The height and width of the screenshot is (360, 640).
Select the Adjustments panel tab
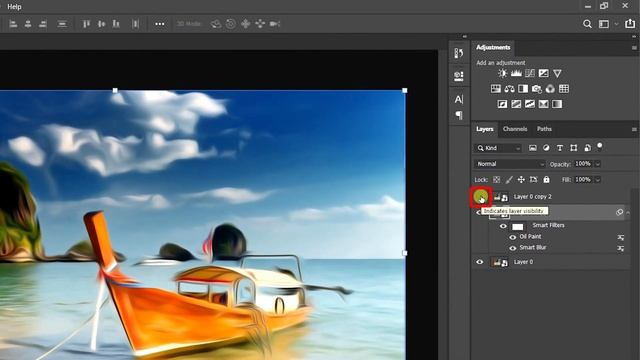click(x=493, y=47)
